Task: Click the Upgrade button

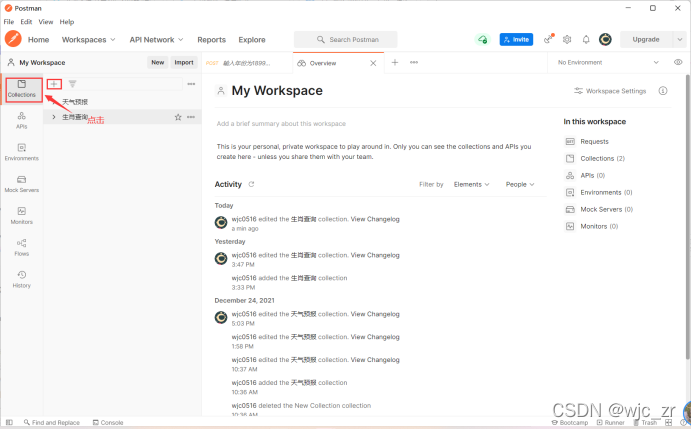Action: [646, 39]
